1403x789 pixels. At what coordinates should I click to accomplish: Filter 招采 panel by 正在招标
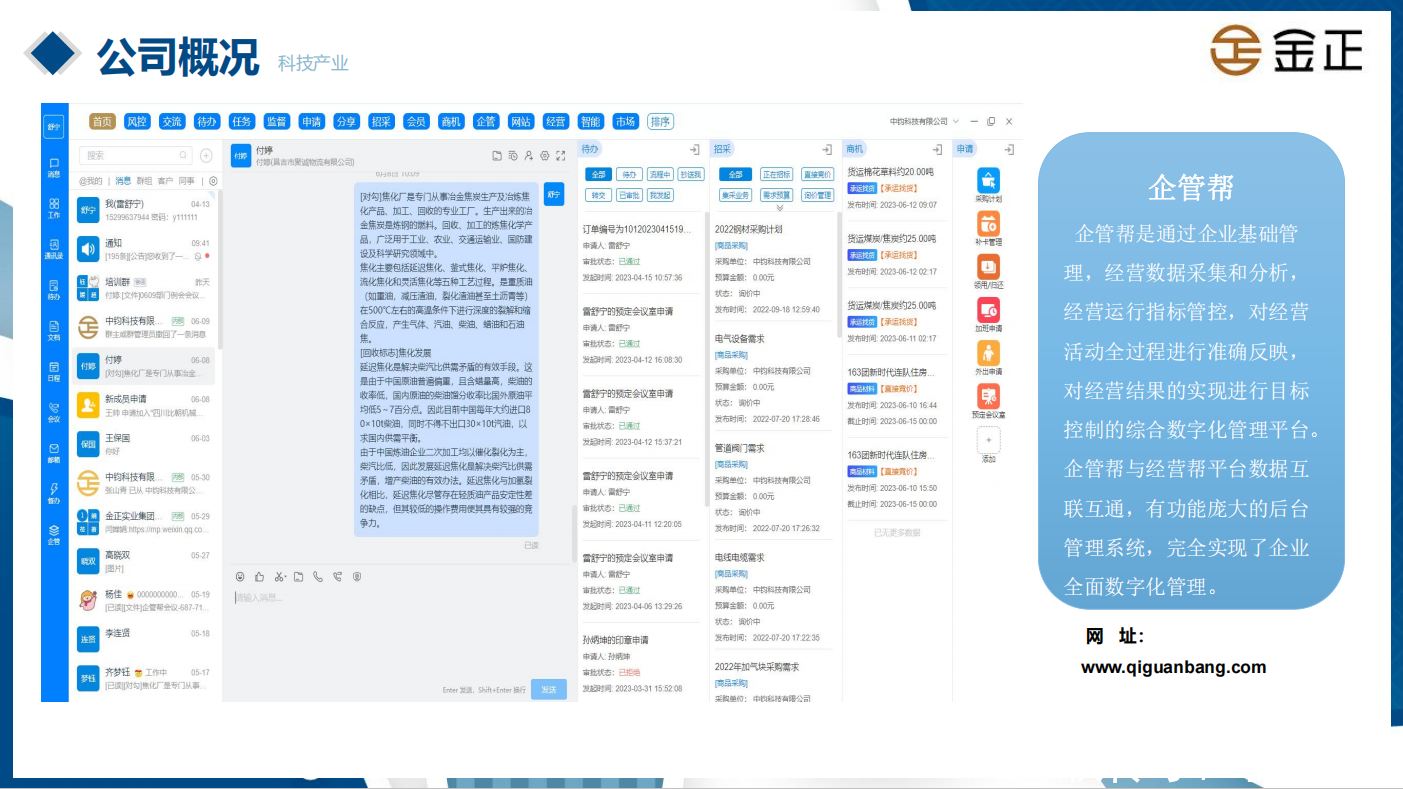pos(776,174)
